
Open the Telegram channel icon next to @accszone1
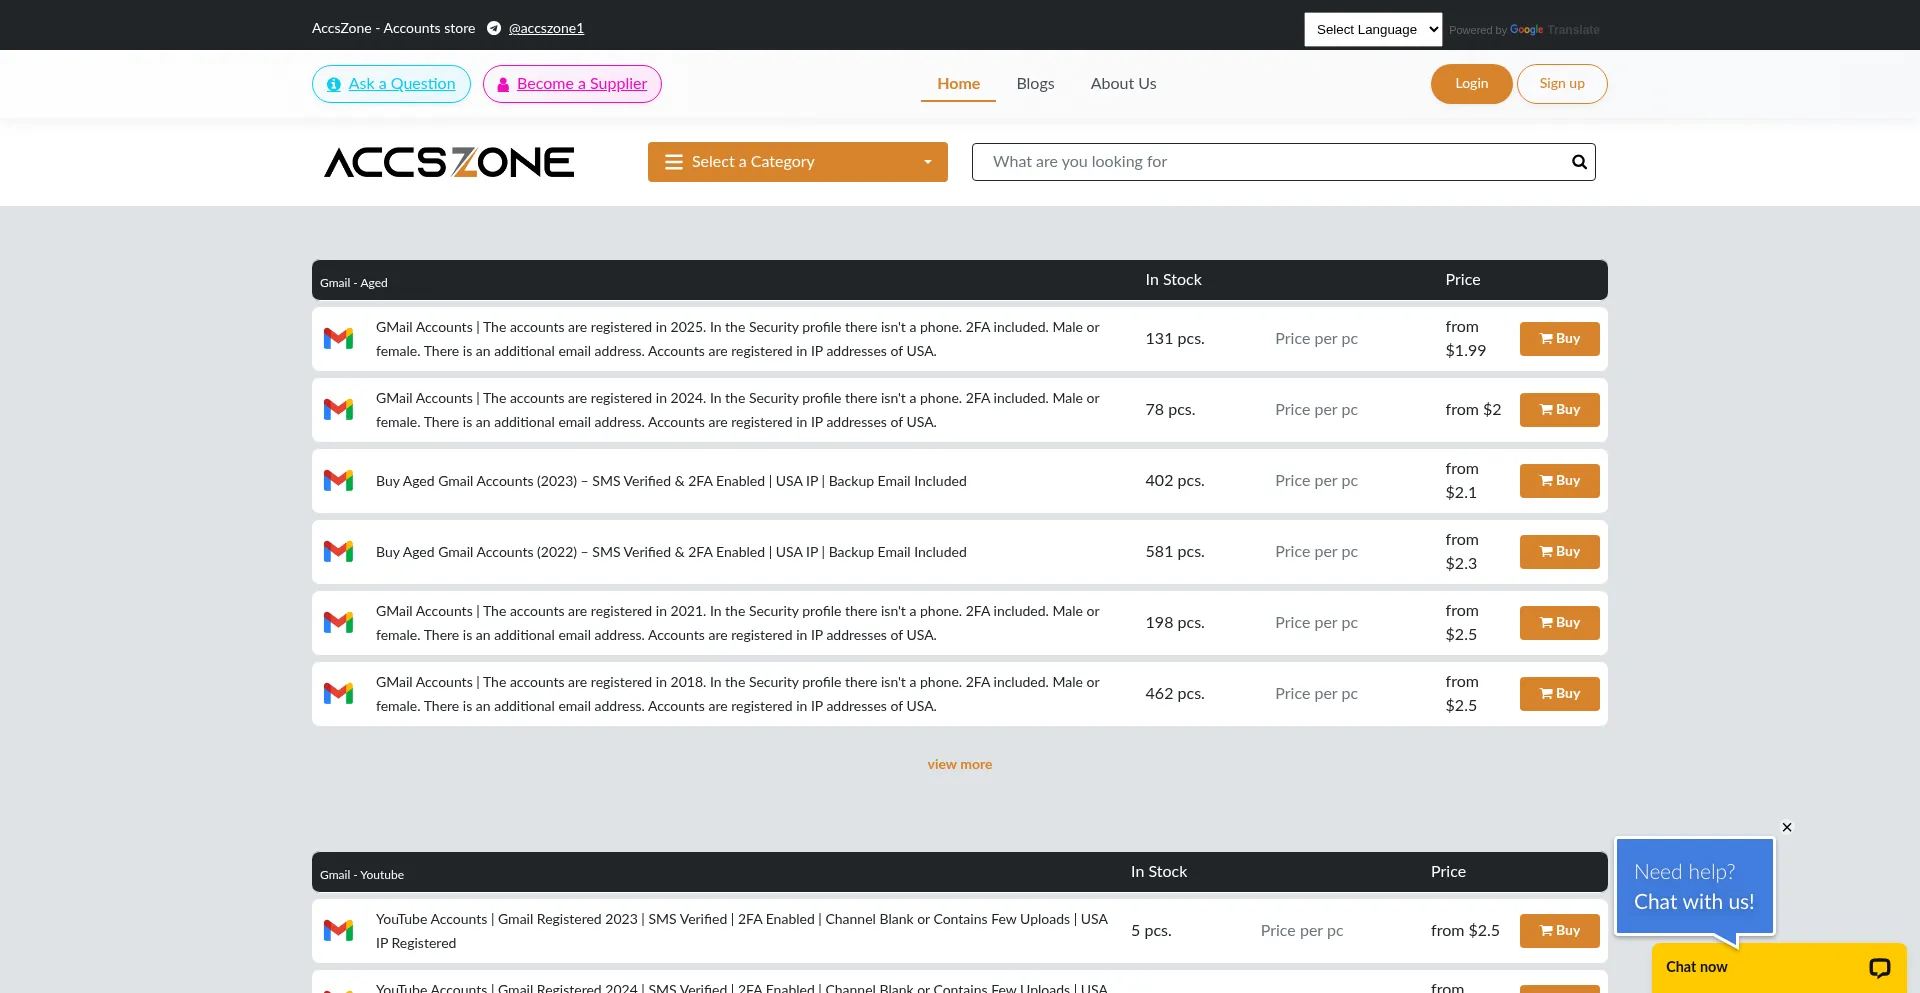coord(494,28)
